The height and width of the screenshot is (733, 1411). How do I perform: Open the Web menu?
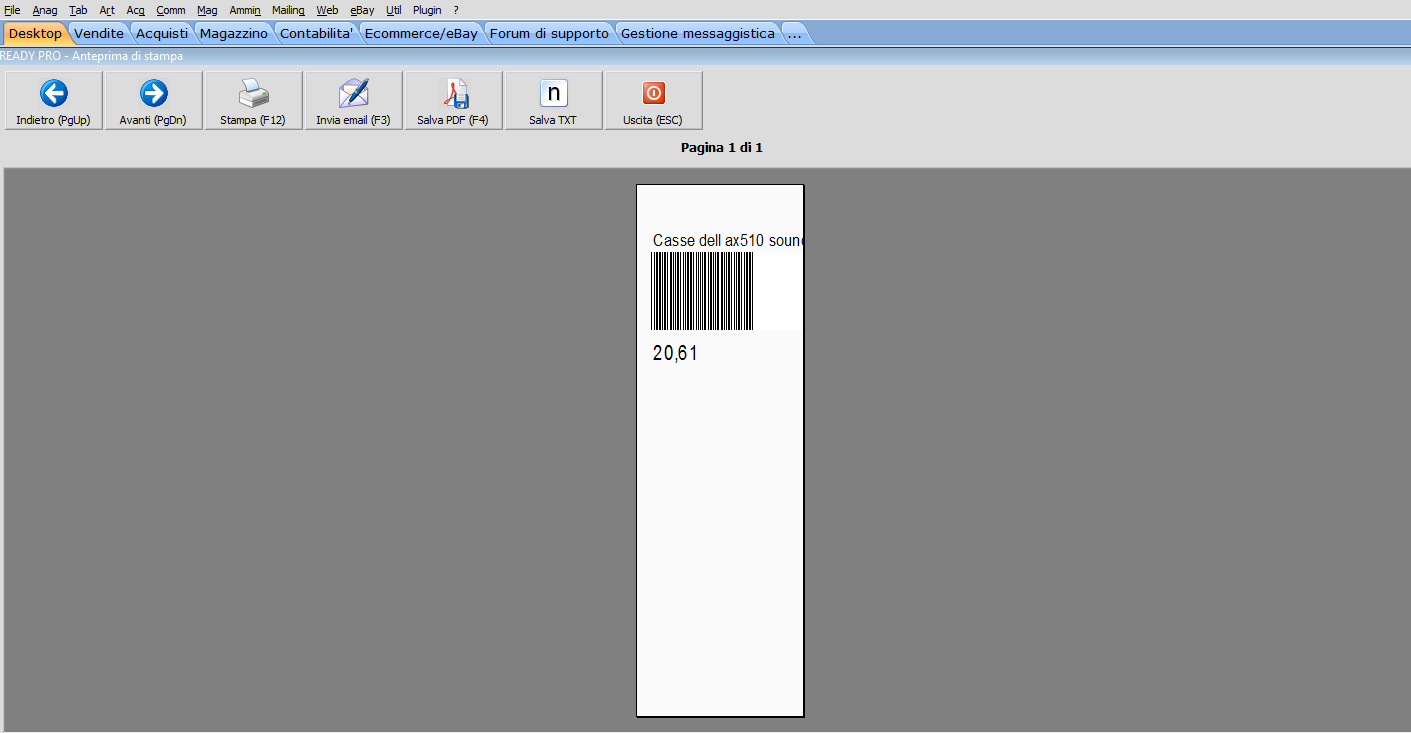327,10
